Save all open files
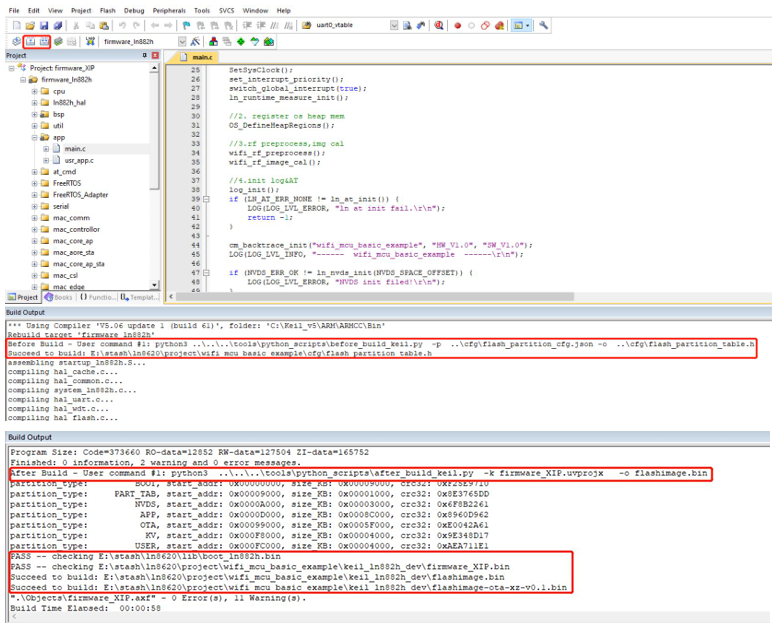Image resolution: width=781 pixels, height=632 pixels. [x=58, y=25]
